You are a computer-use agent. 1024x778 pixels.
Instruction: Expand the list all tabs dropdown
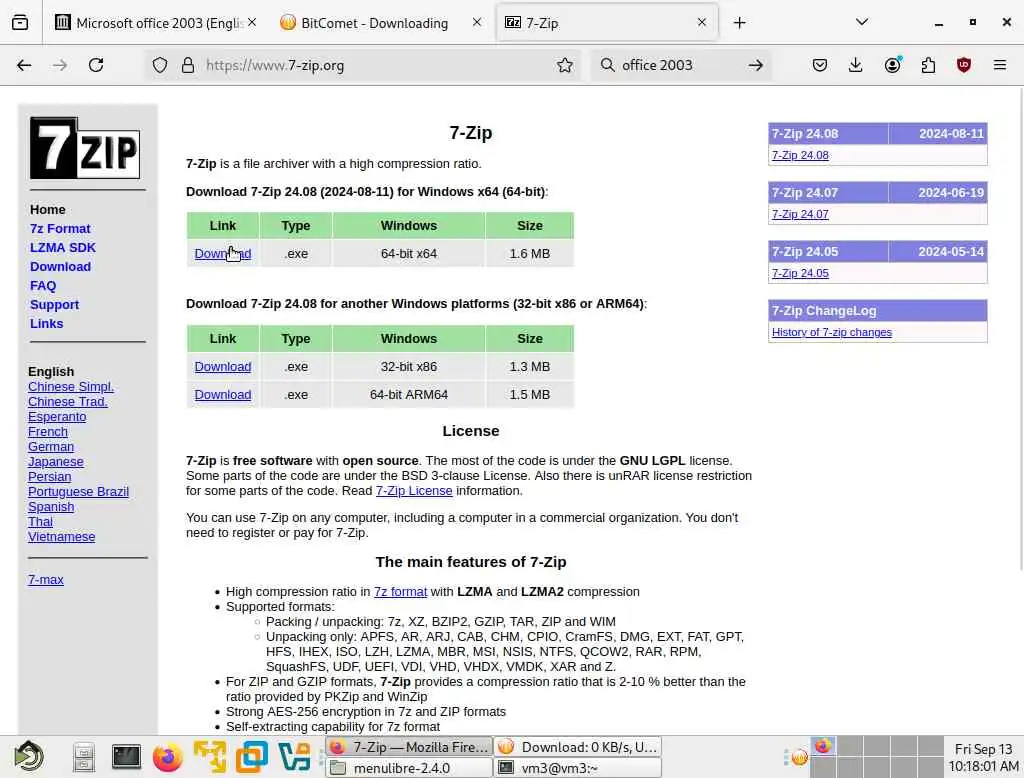pyautogui.click(x=862, y=23)
